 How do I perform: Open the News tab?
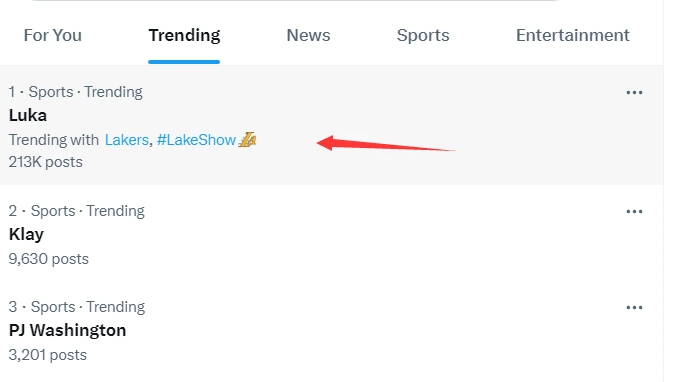(x=308, y=35)
